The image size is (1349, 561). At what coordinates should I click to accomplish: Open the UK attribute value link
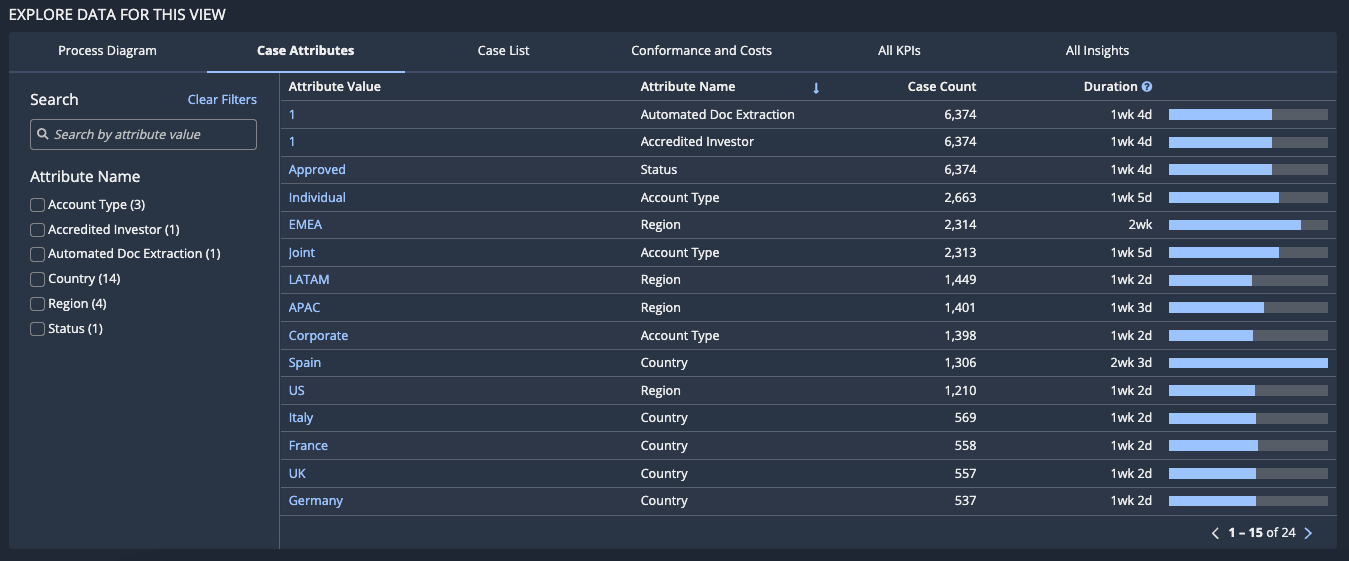pyautogui.click(x=297, y=474)
